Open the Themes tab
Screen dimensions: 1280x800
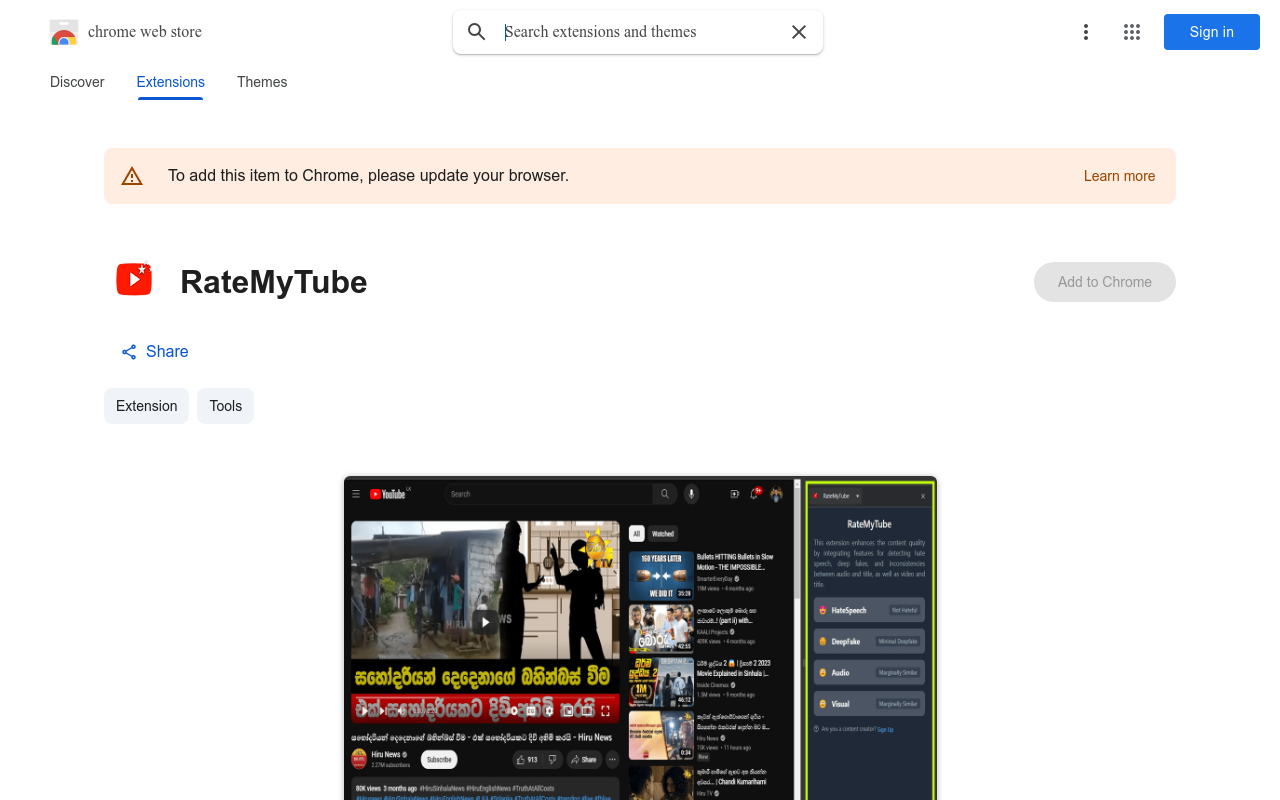point(262,82)
